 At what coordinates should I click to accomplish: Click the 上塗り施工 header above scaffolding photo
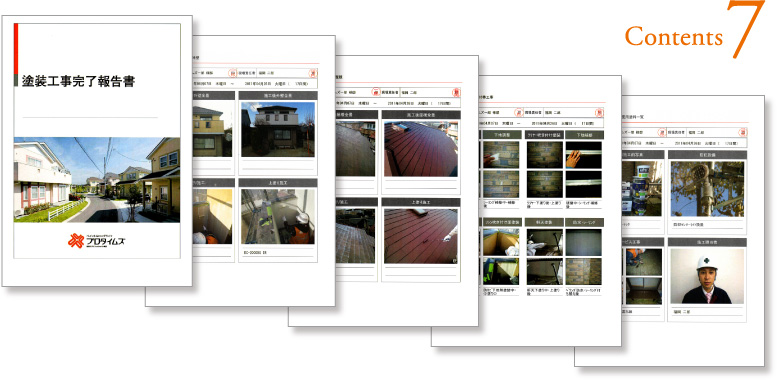coord(278,183)
